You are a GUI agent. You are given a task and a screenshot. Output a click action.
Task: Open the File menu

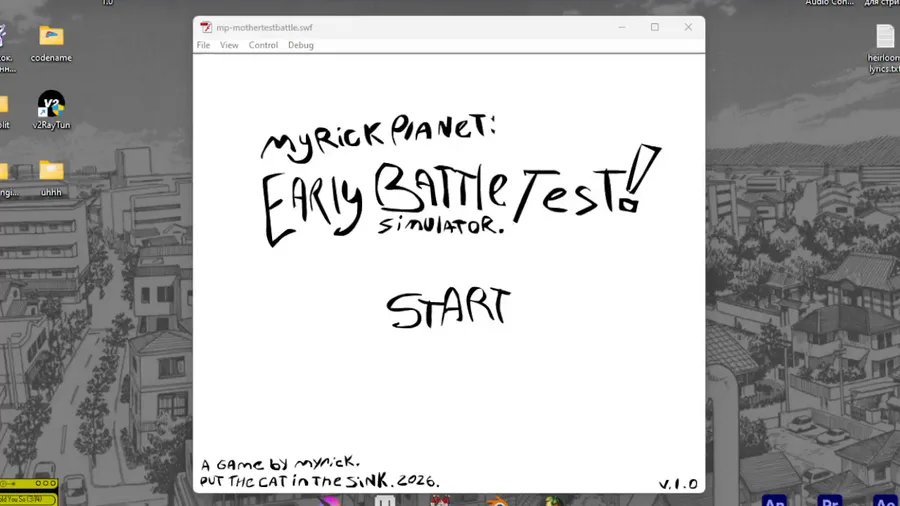click(x=203, y=45)
